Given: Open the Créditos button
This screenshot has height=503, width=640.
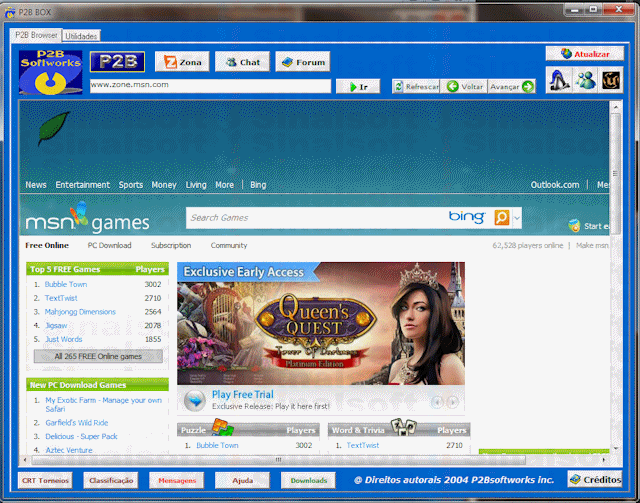Looking at the screenshot, I should (595, 479).
